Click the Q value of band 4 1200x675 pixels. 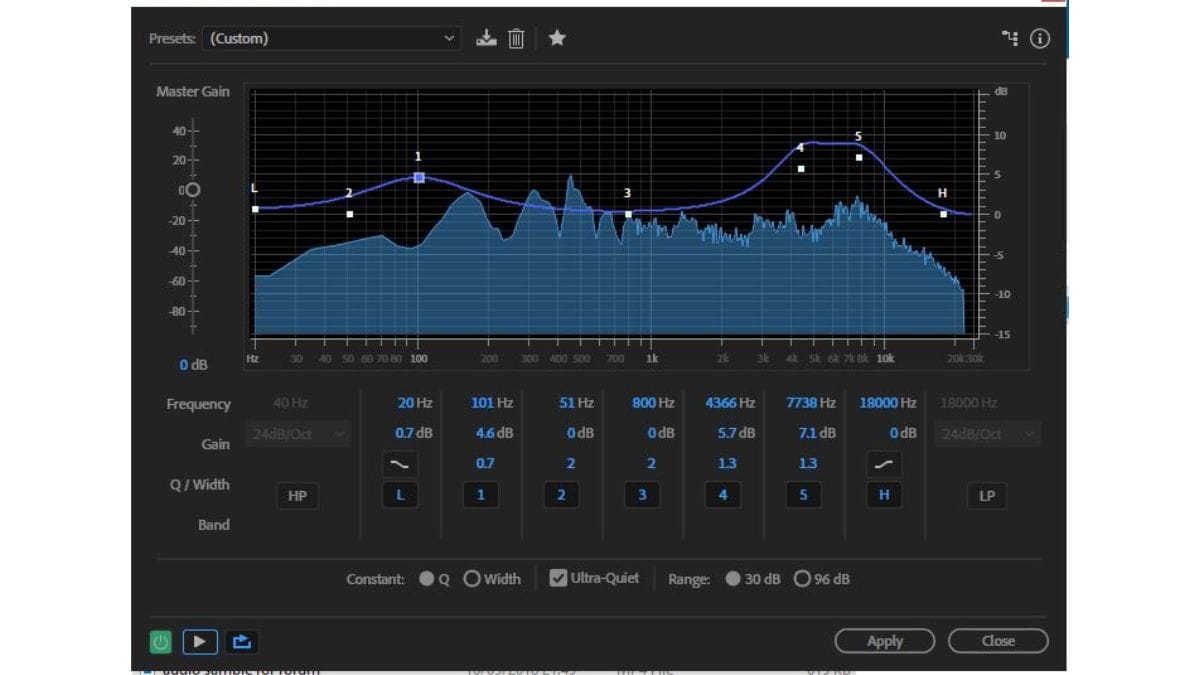[x=727, y=464]
